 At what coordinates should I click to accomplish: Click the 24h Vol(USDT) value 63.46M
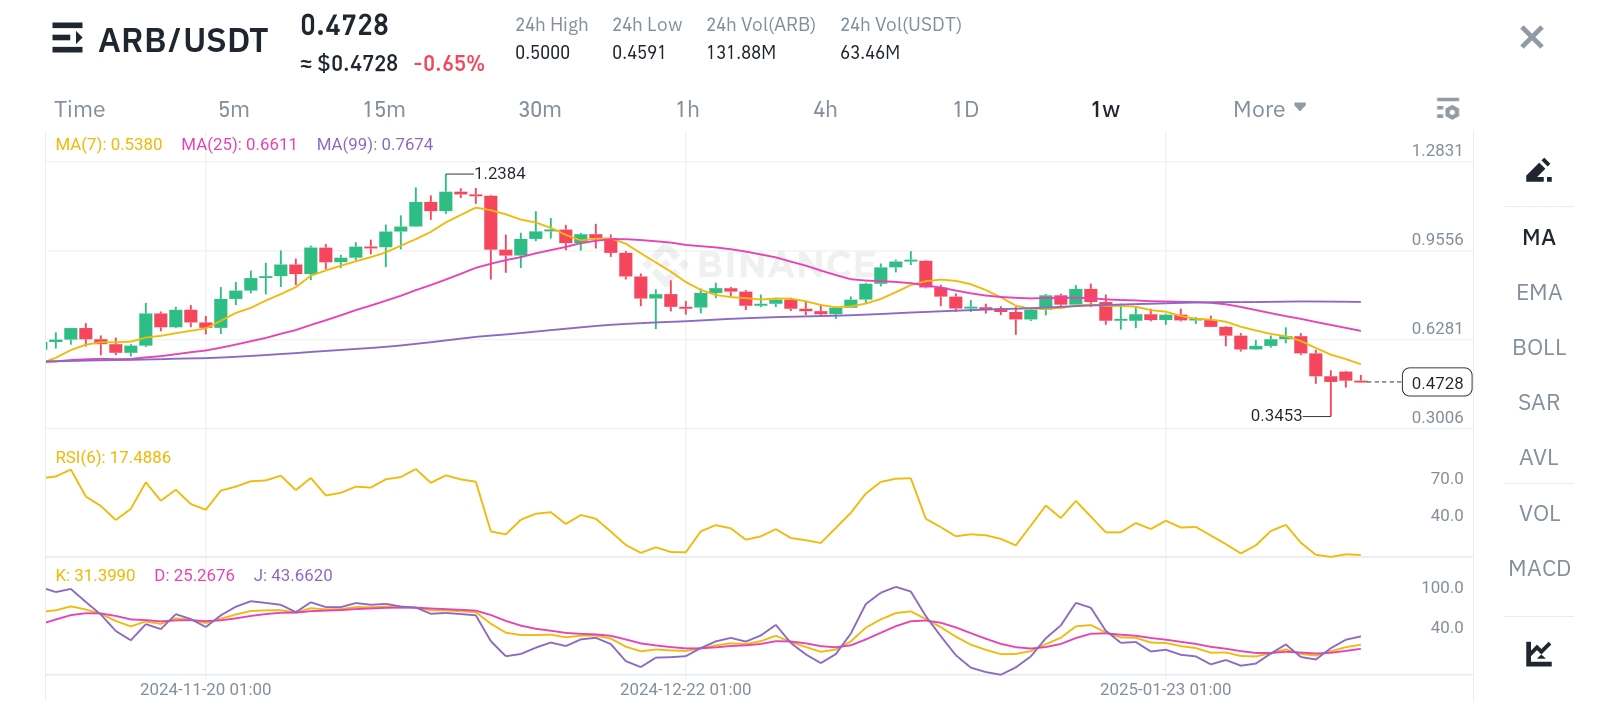pos(870,52)
